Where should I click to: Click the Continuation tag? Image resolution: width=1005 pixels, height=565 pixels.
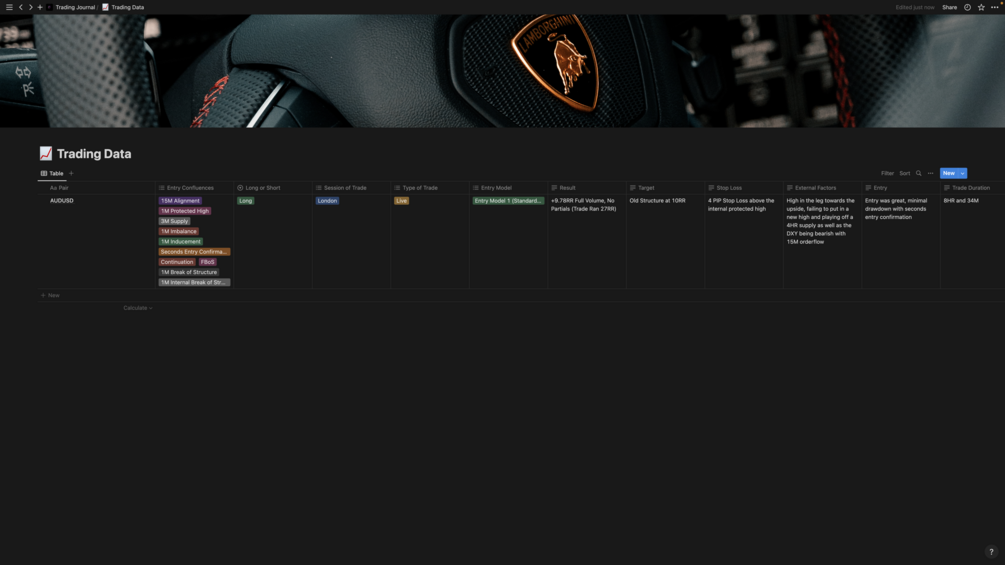[x=177, y=262]
